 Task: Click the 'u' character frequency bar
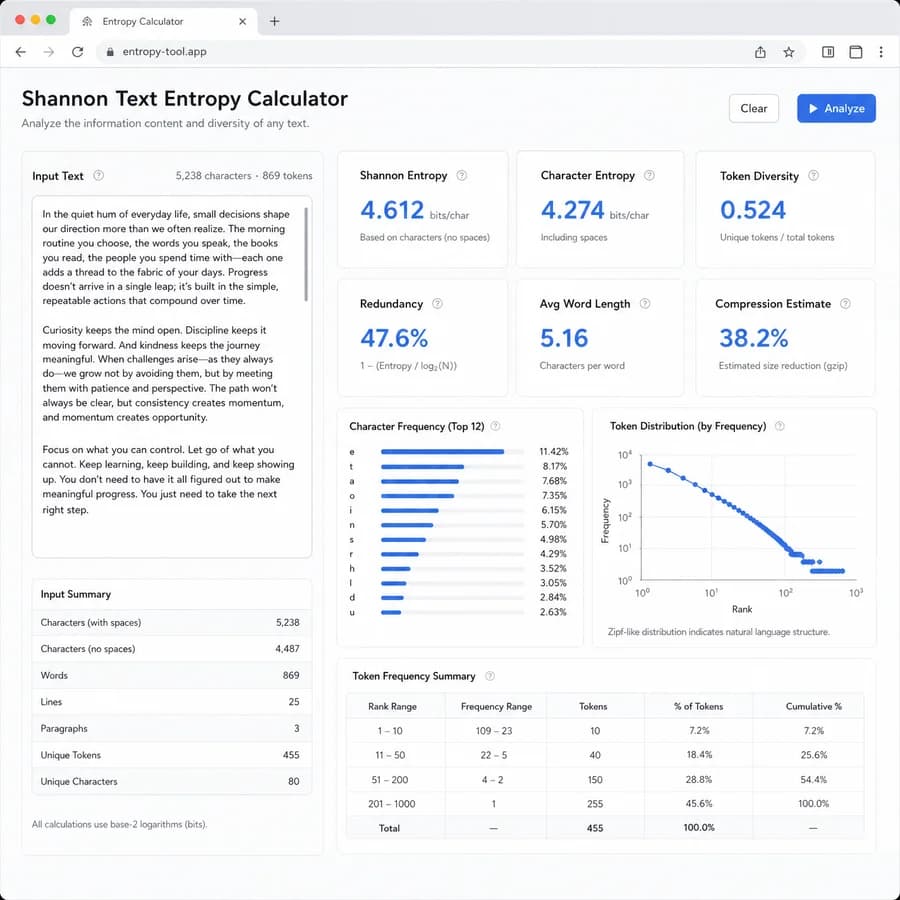coord(391,612)
